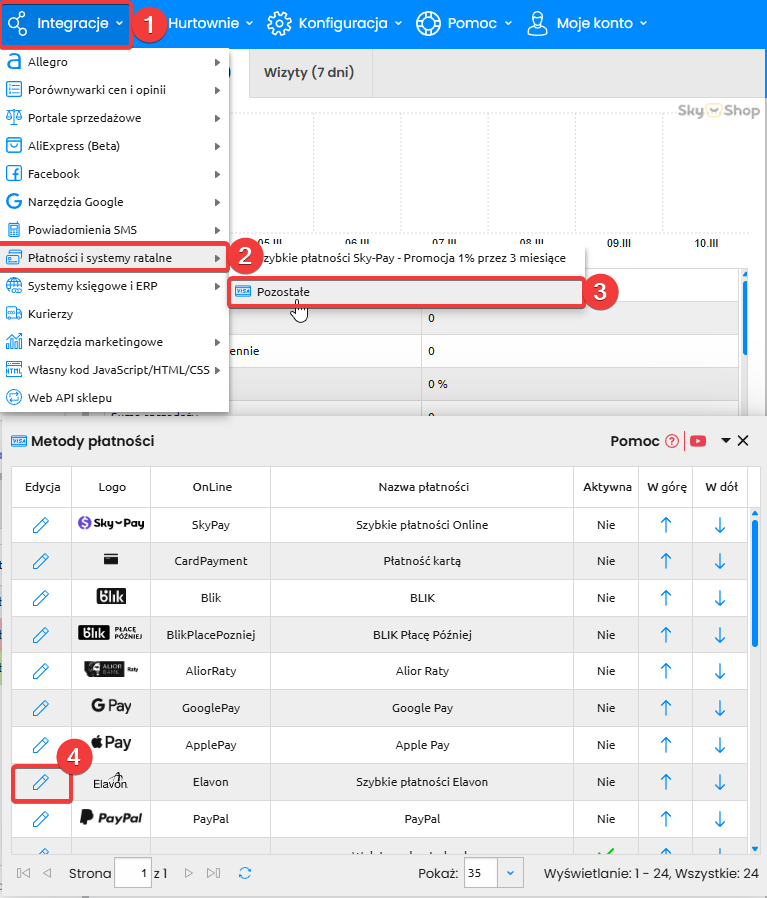Expand the Moje konto menu
767x898 pixels.
pyautogui.click(x=587, y=23)
